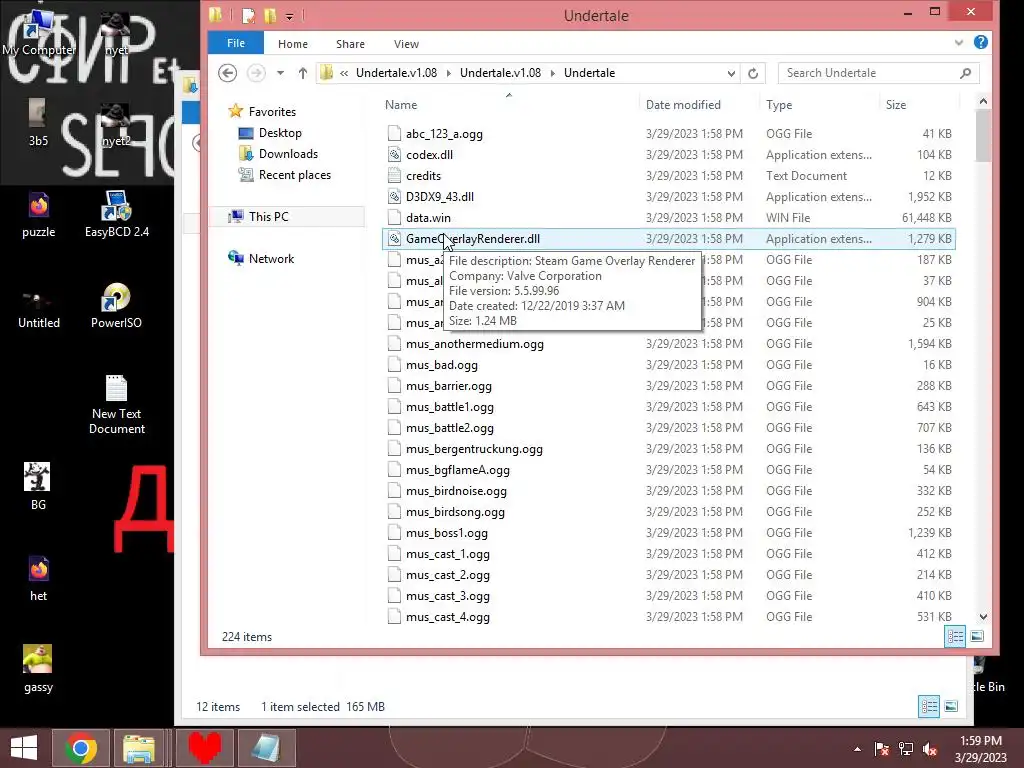Toggle Details view in background Explorer window
Viewport: 1024px width, 768px height.
(x=929, y=706)
